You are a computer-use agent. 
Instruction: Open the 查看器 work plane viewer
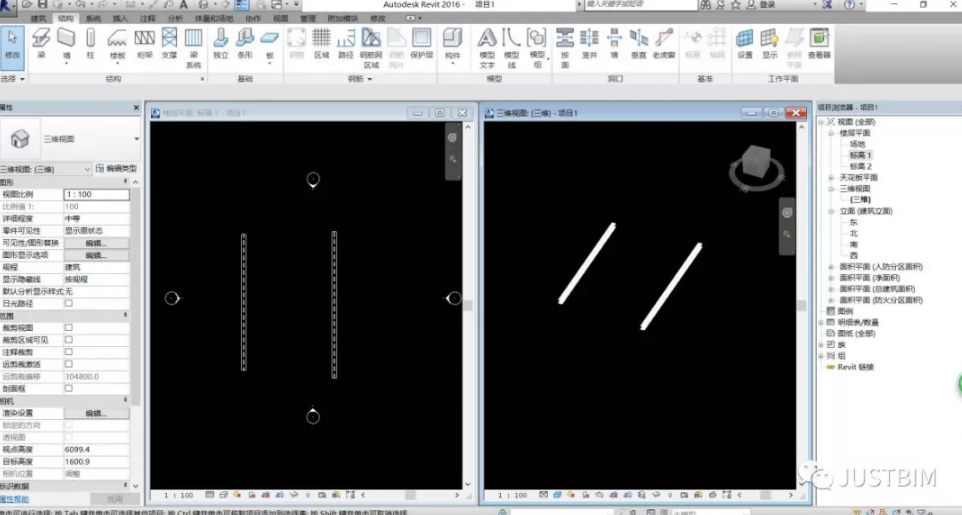[x=819, y=44]
